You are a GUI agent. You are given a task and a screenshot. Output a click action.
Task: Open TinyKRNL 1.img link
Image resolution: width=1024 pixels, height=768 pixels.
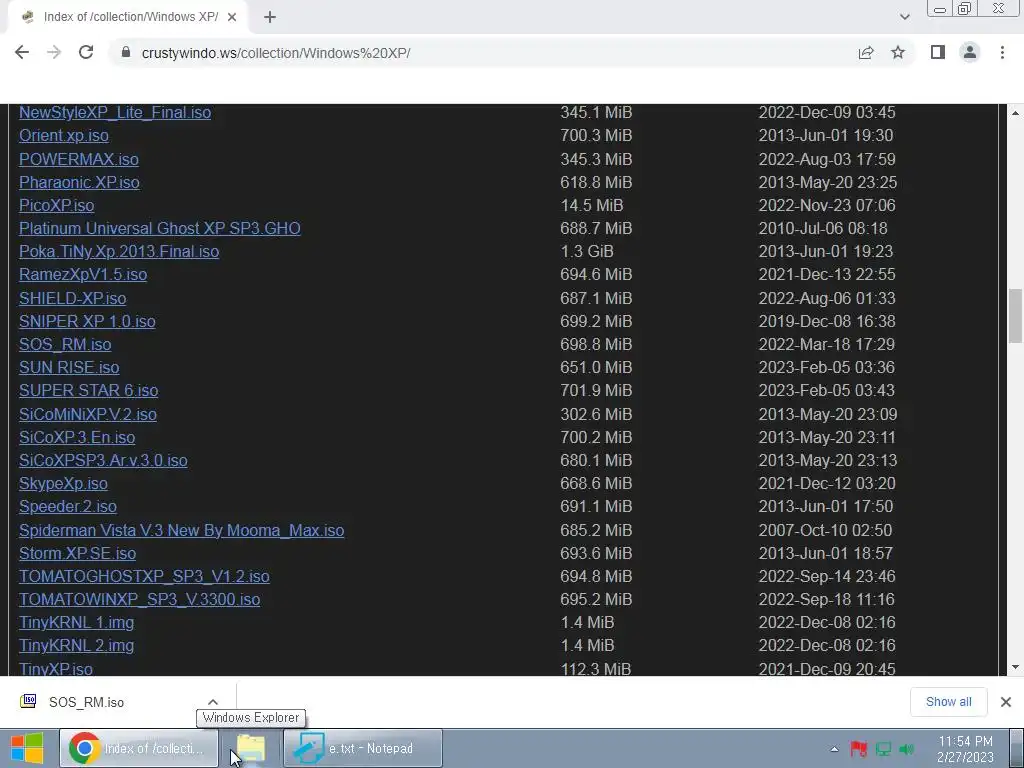[x=76, y=622]
